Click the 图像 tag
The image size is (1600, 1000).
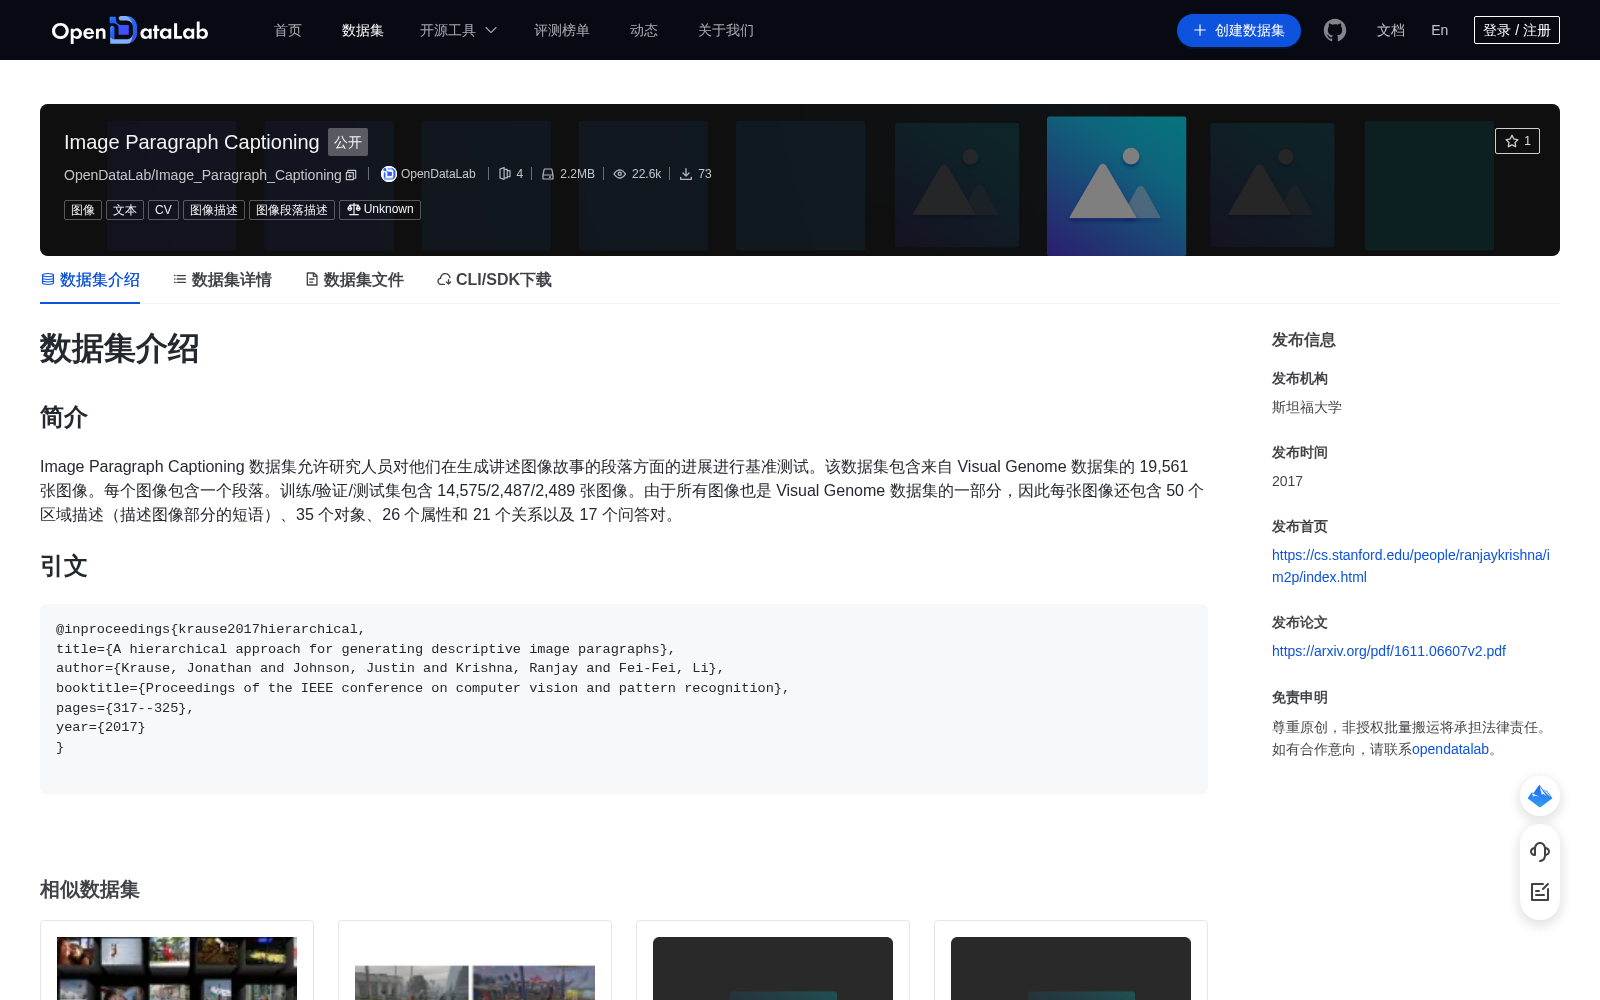(83, 210)
